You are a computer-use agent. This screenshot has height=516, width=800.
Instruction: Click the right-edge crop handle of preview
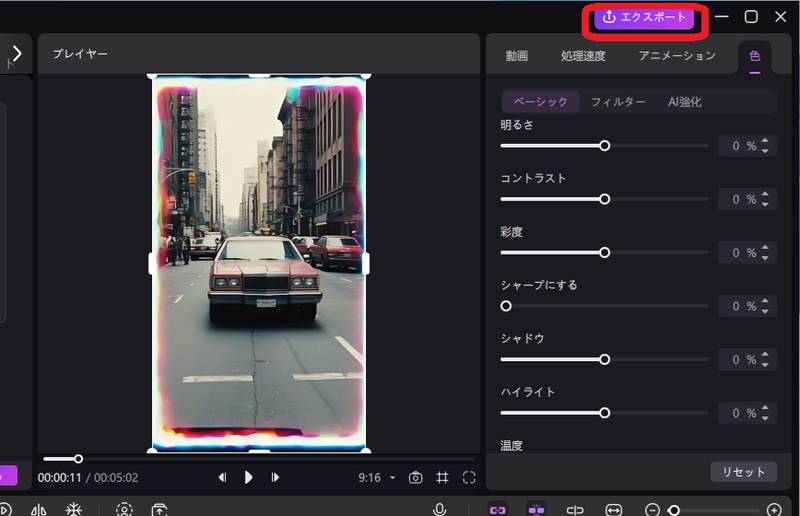pos(365,263)
